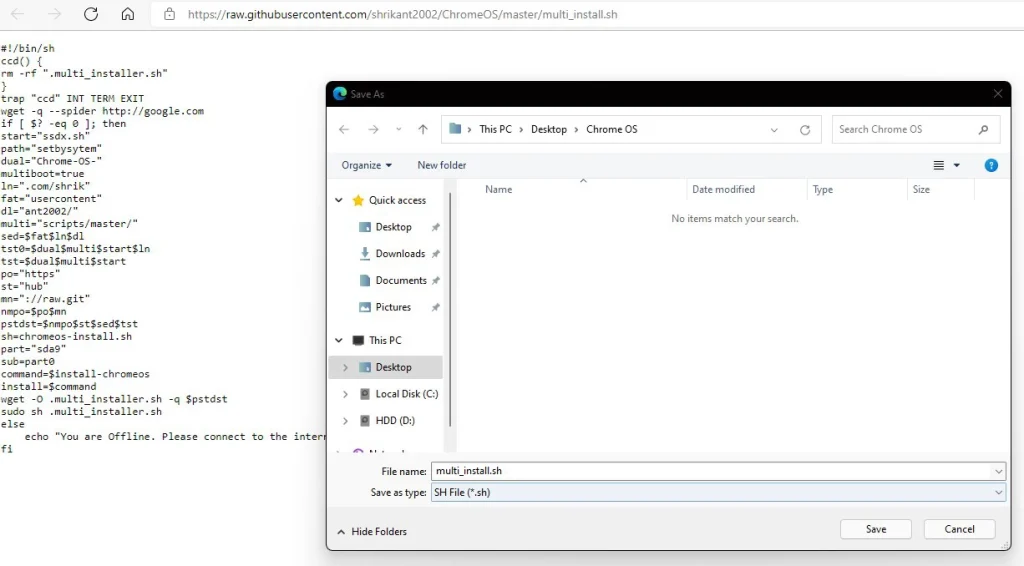Viewport: 1024px width, 566px height.
Task: Select Downloads in Quick access
Action: 400,254
